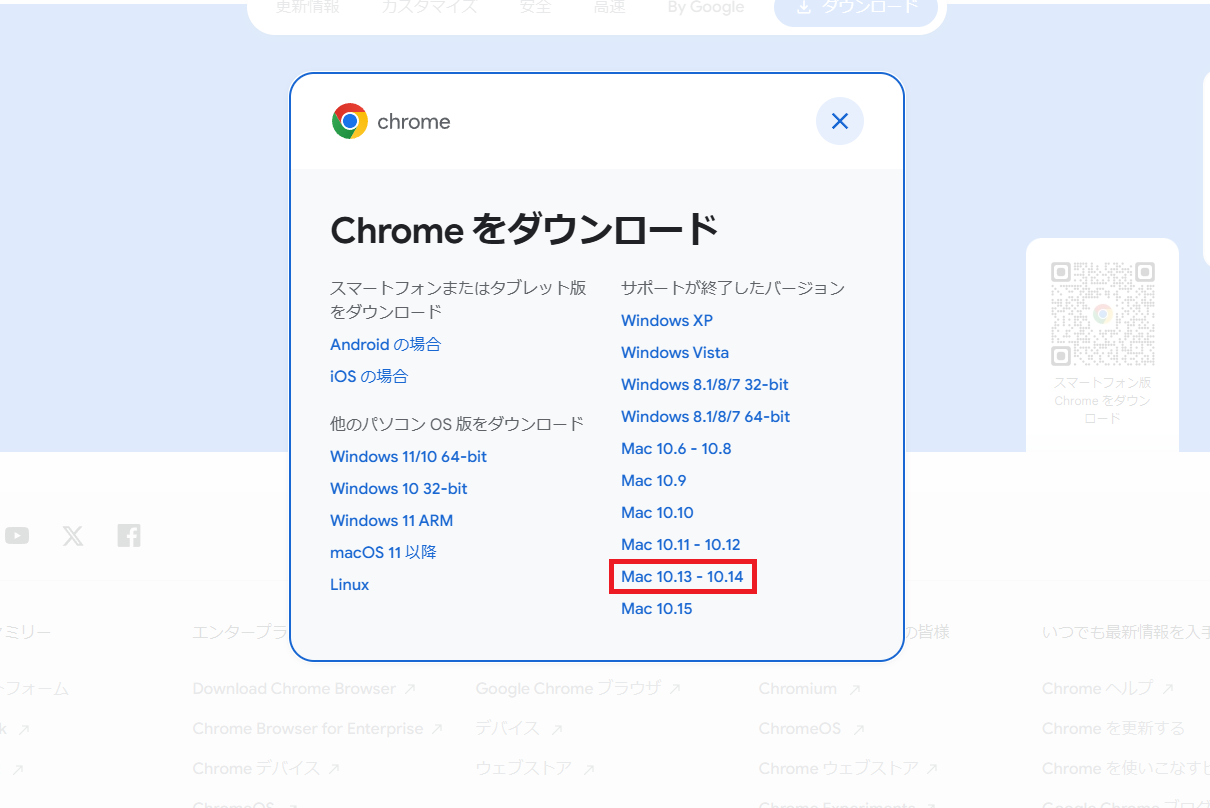Choose the Android の場合 link
The image size is (1210, 808).
385,344
